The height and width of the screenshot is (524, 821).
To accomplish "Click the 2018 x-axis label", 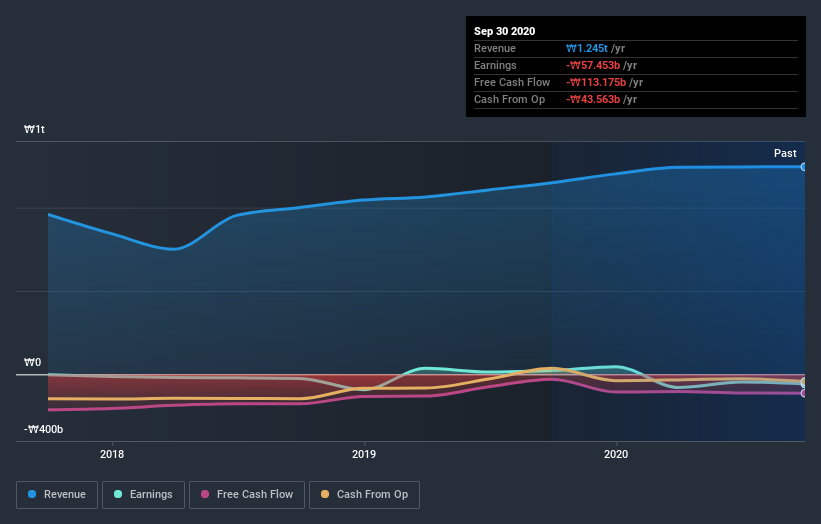I will click(112, 454).
